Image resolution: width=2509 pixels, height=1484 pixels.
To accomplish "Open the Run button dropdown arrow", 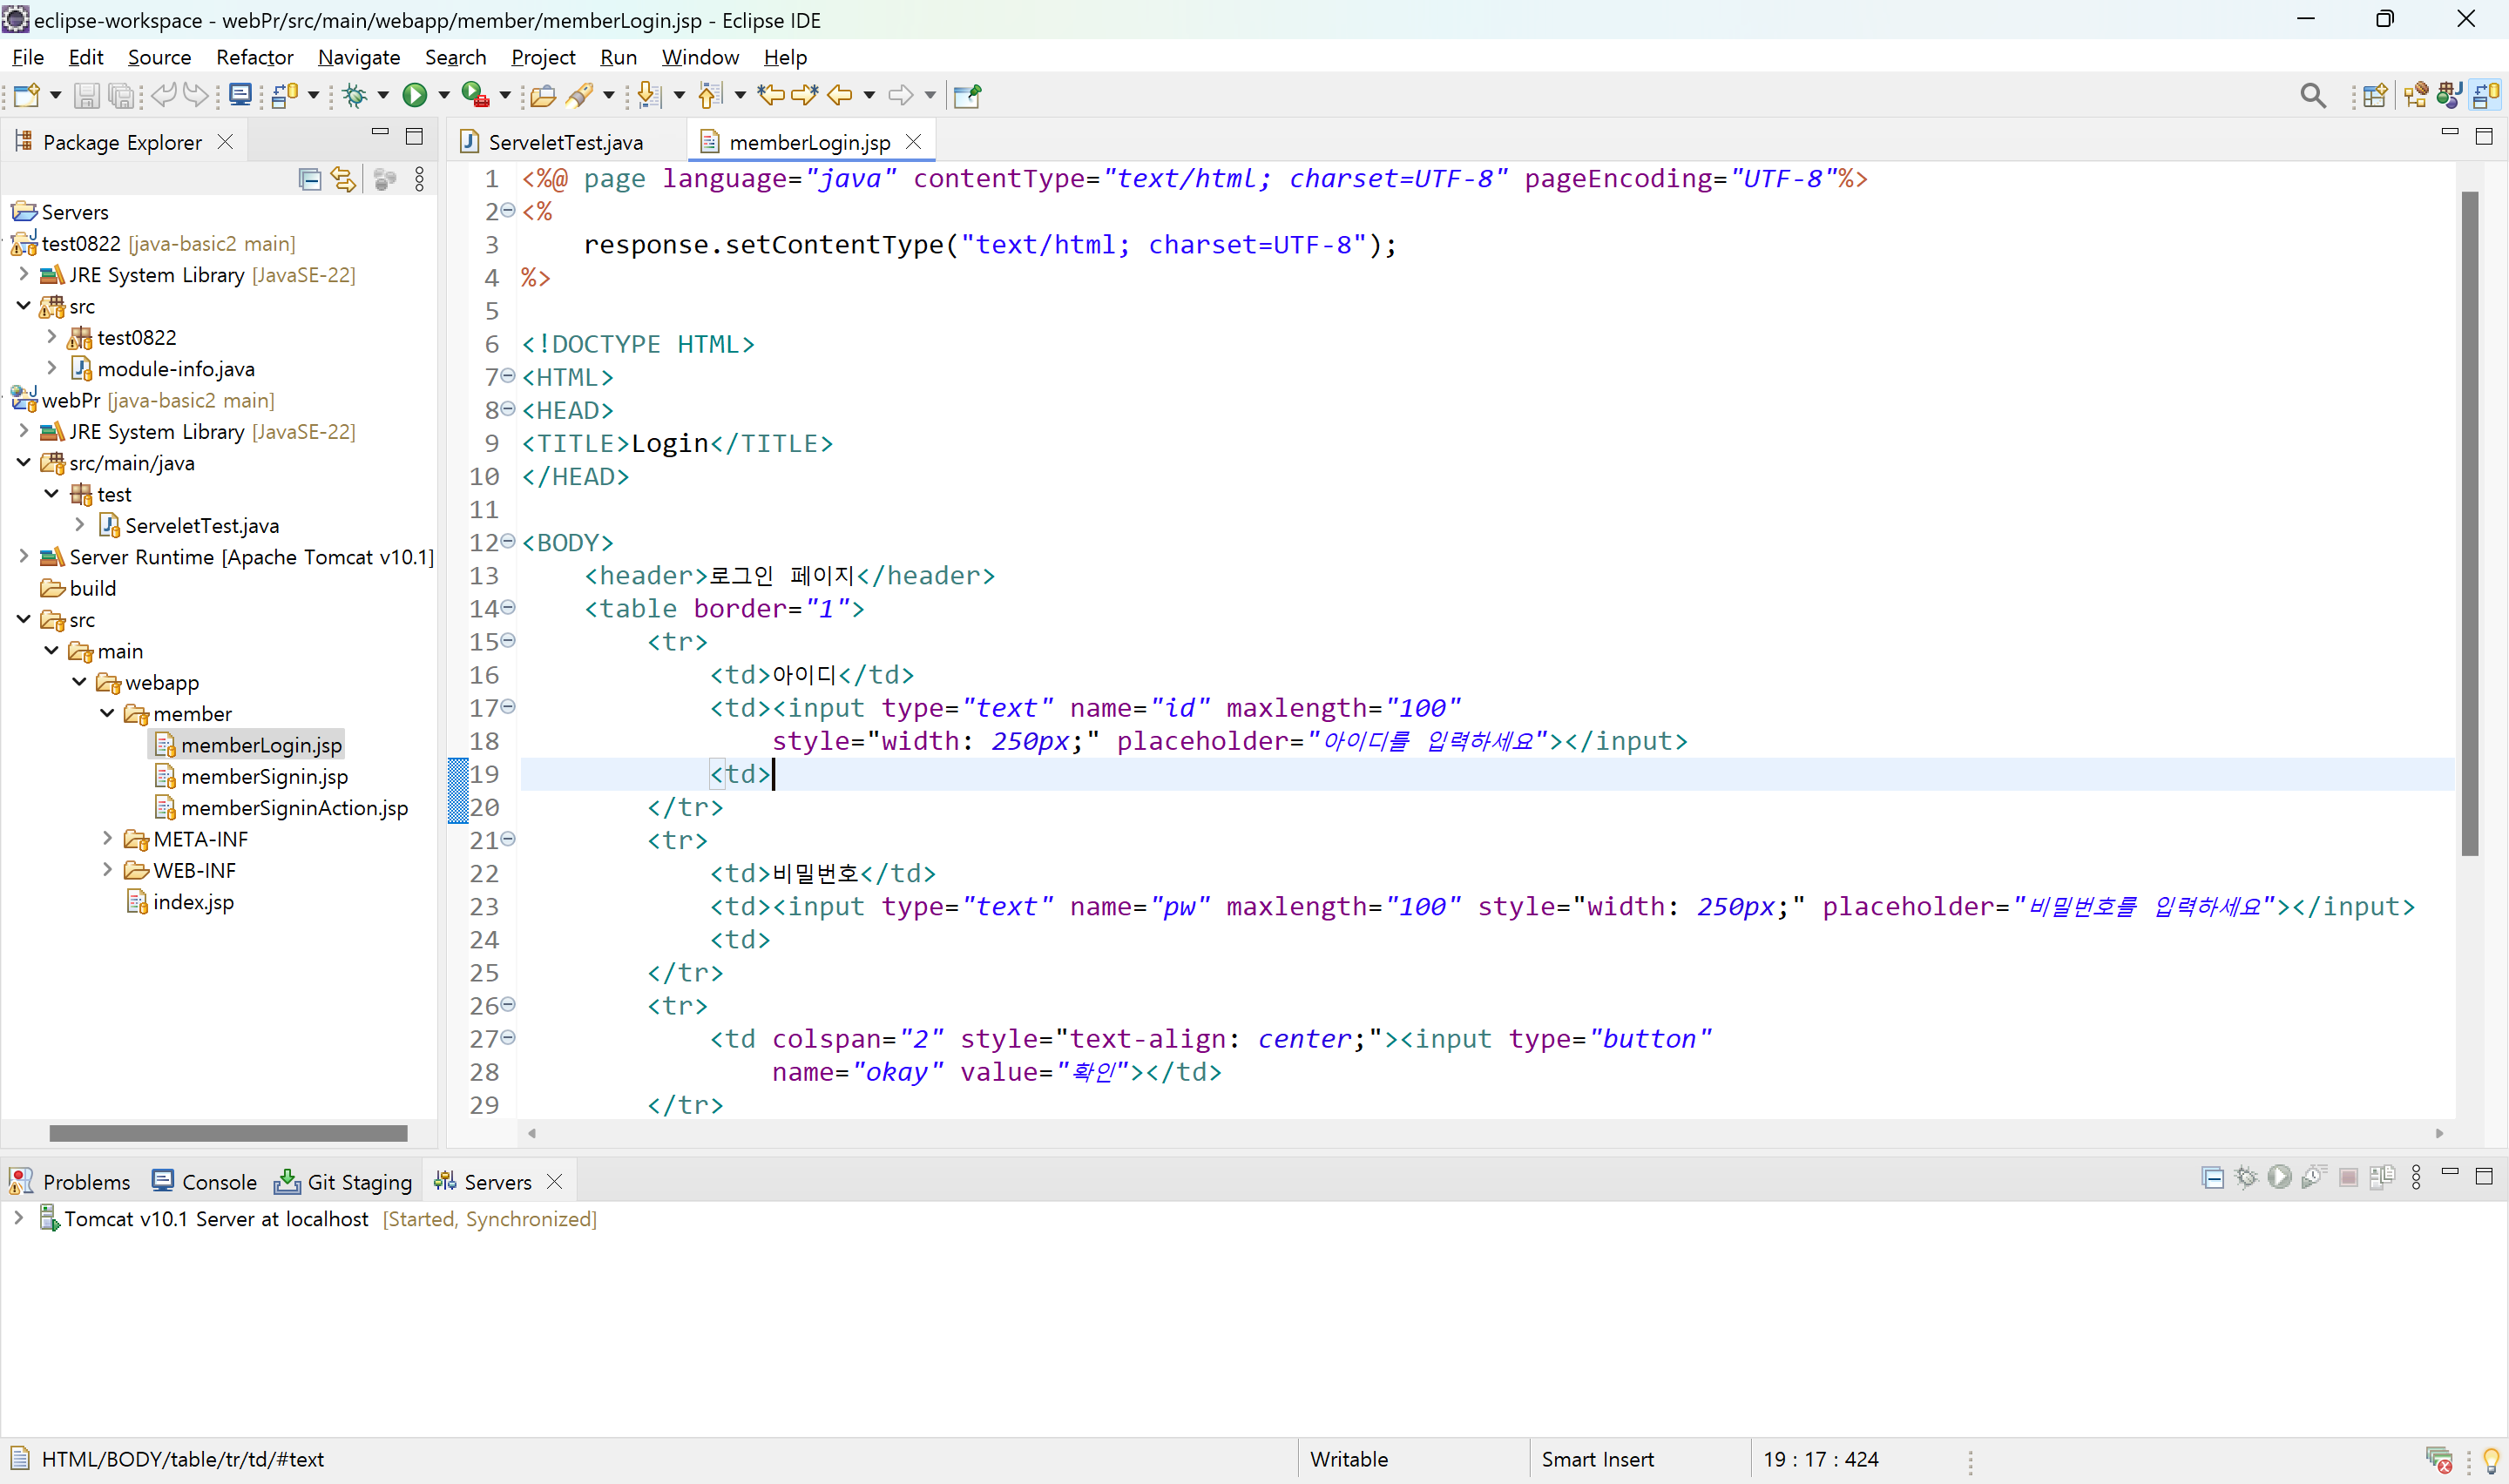I will [444, 95].
